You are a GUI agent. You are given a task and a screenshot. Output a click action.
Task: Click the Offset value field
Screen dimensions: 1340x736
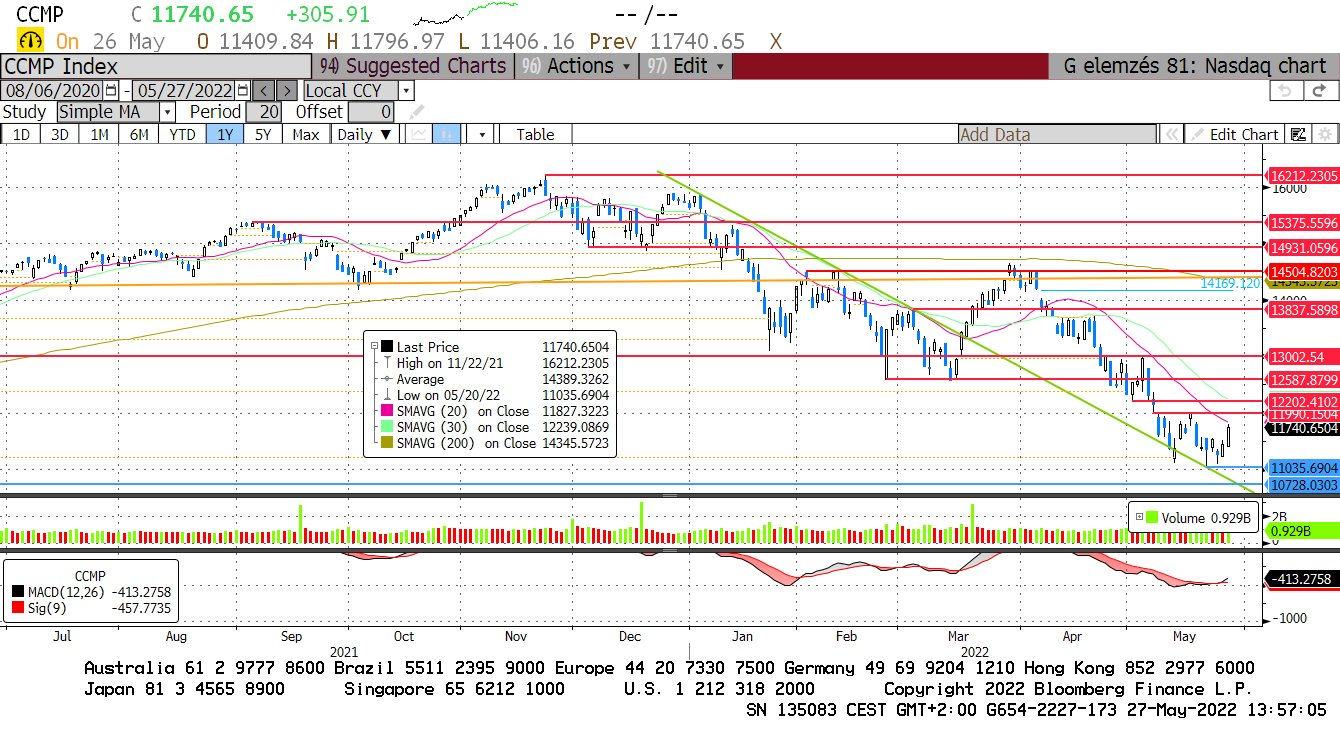coord(371,112)
